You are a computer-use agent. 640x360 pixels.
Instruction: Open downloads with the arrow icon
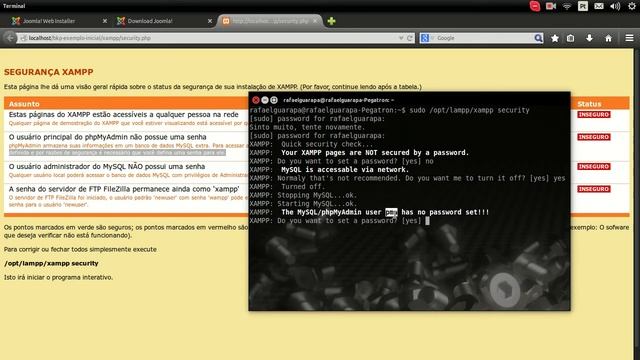[x=589, y=38]
